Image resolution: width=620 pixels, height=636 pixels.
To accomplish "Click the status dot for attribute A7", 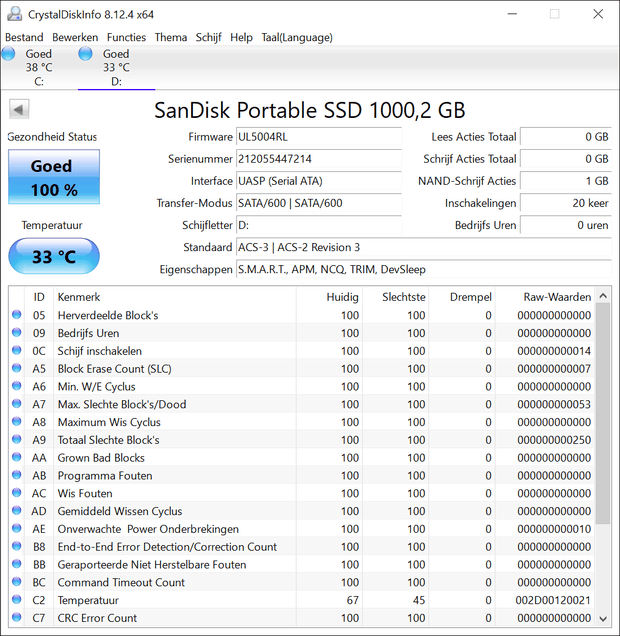I will pos(17,404).
